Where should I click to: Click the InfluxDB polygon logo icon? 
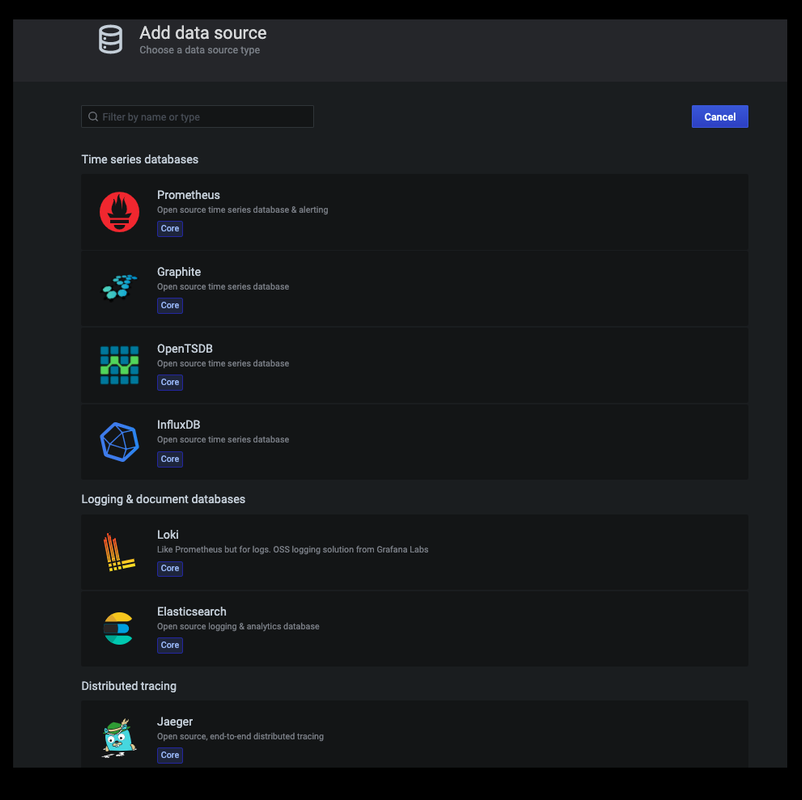(119, 442)
